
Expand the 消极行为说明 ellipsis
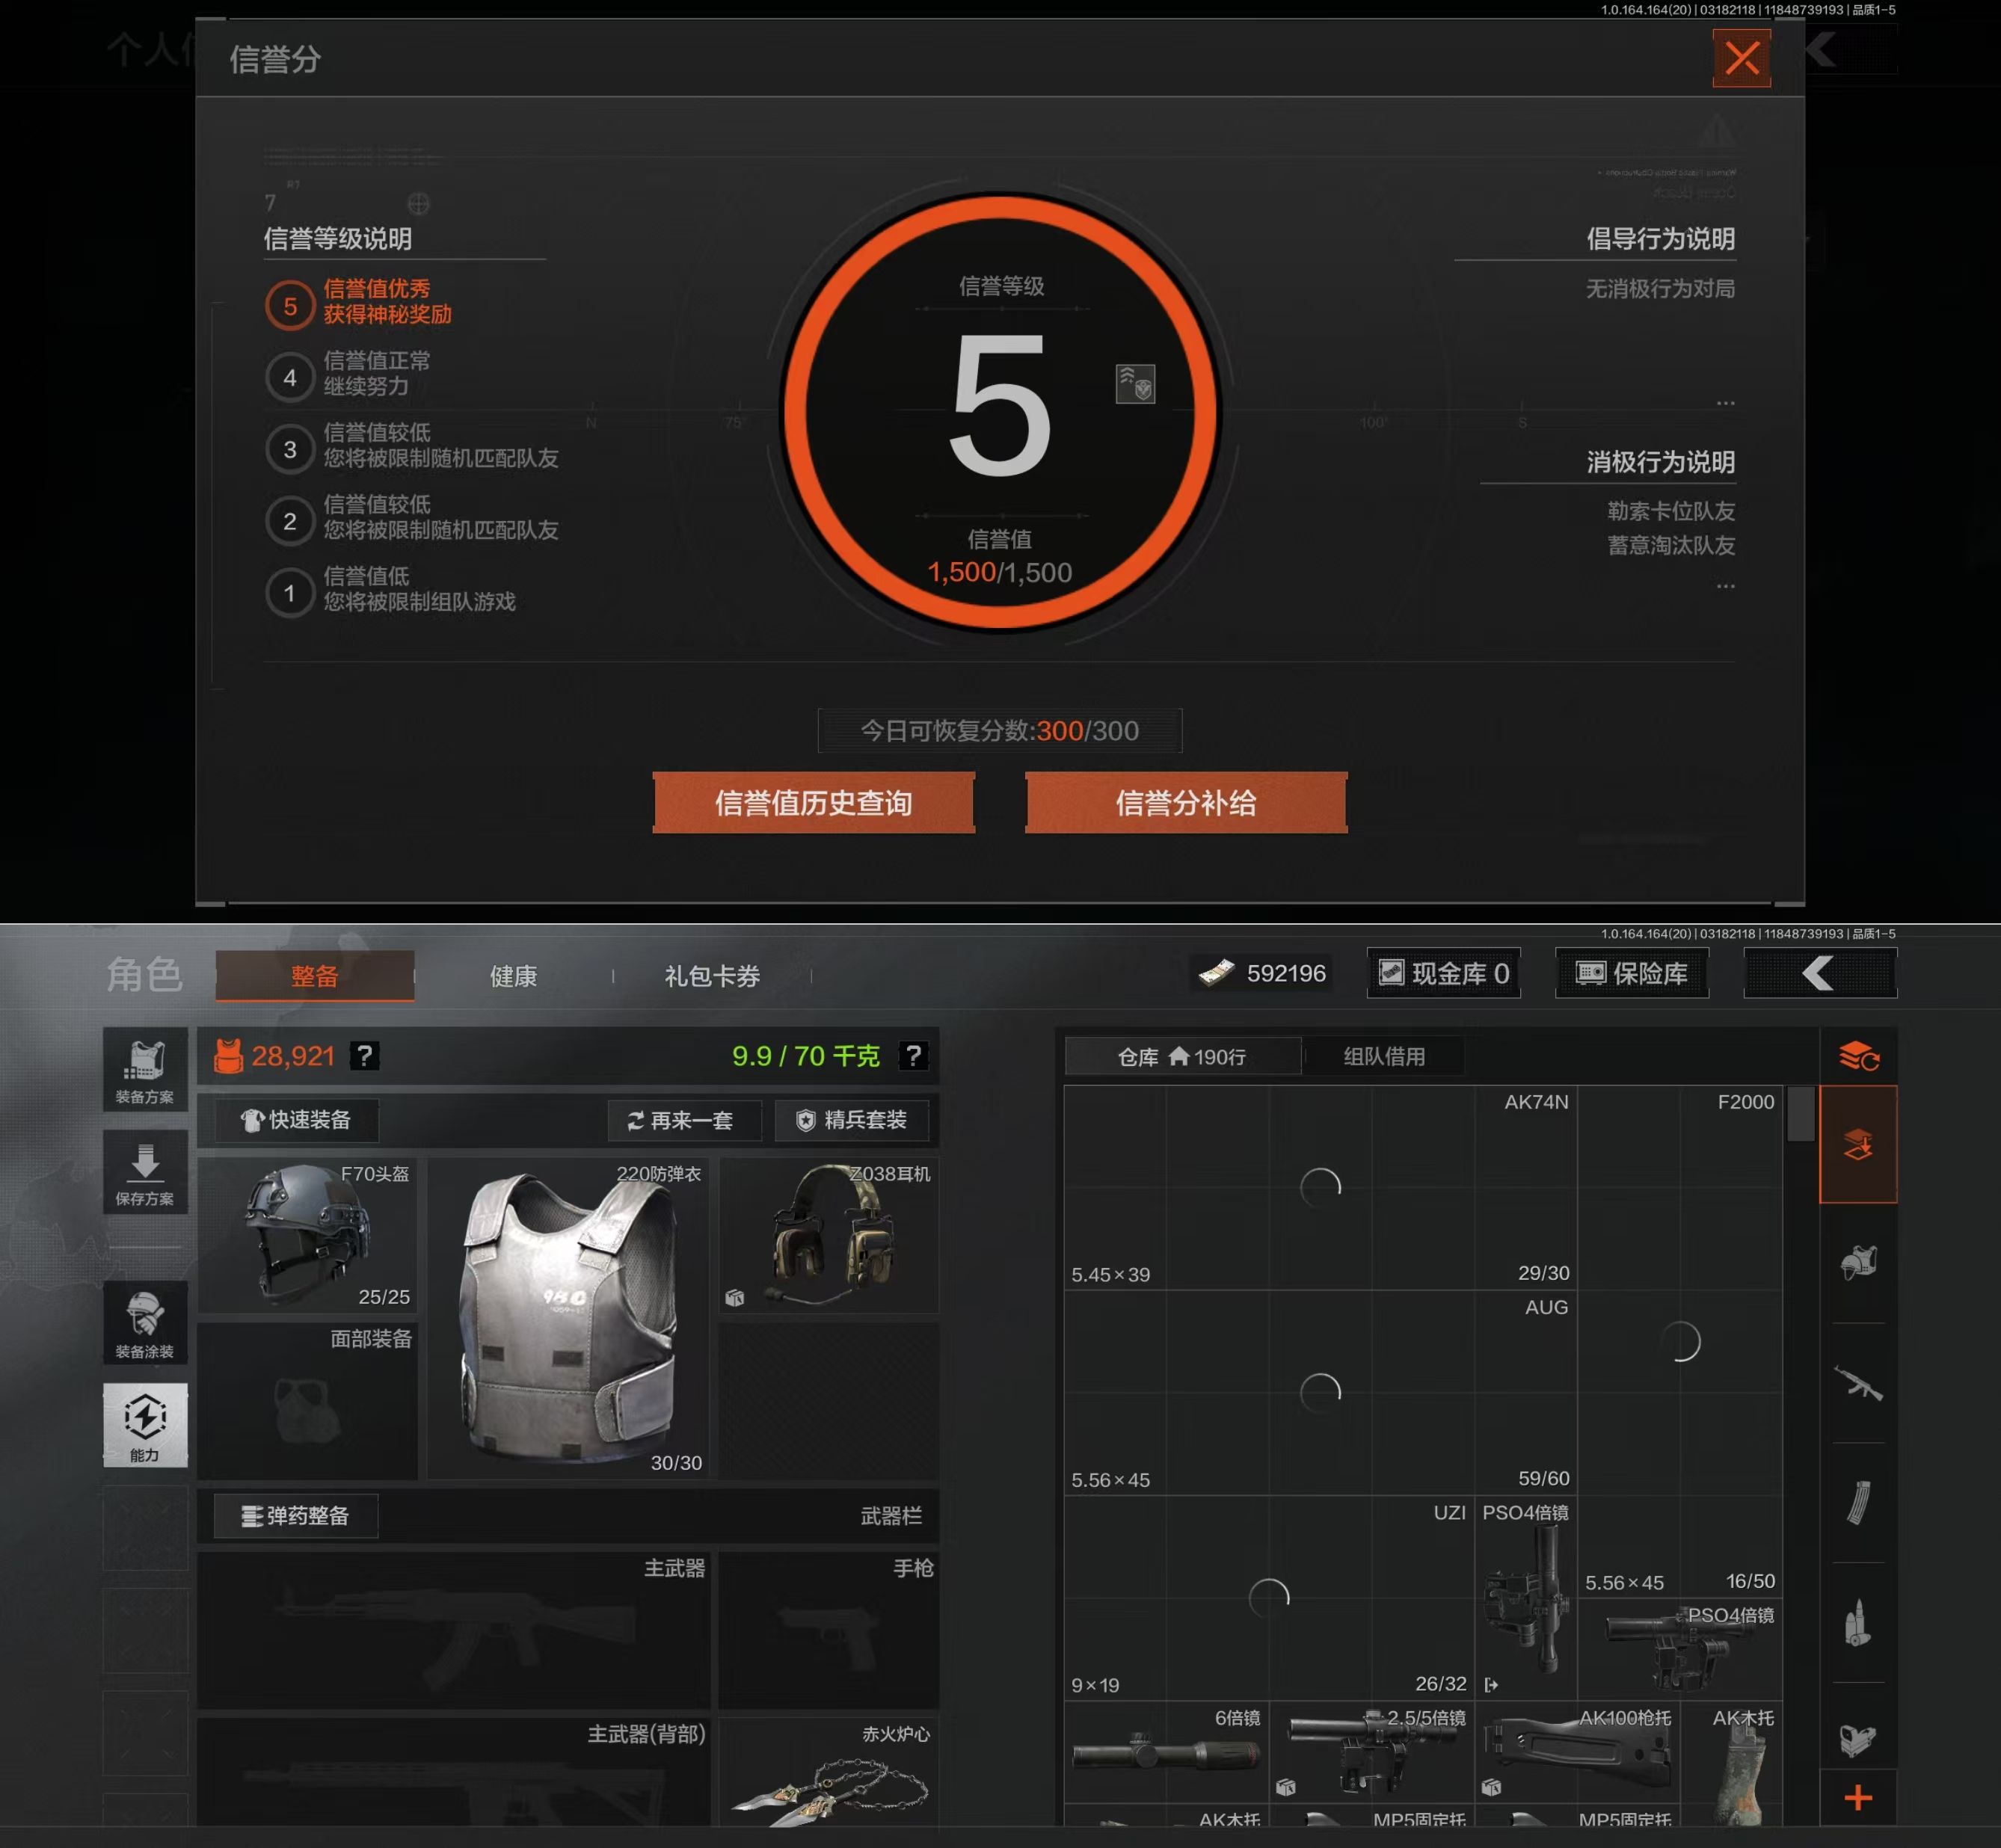tap(1725, 586)
